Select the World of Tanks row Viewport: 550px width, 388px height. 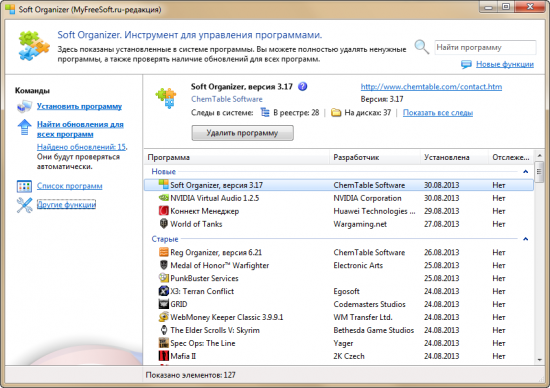coord(338,224)
